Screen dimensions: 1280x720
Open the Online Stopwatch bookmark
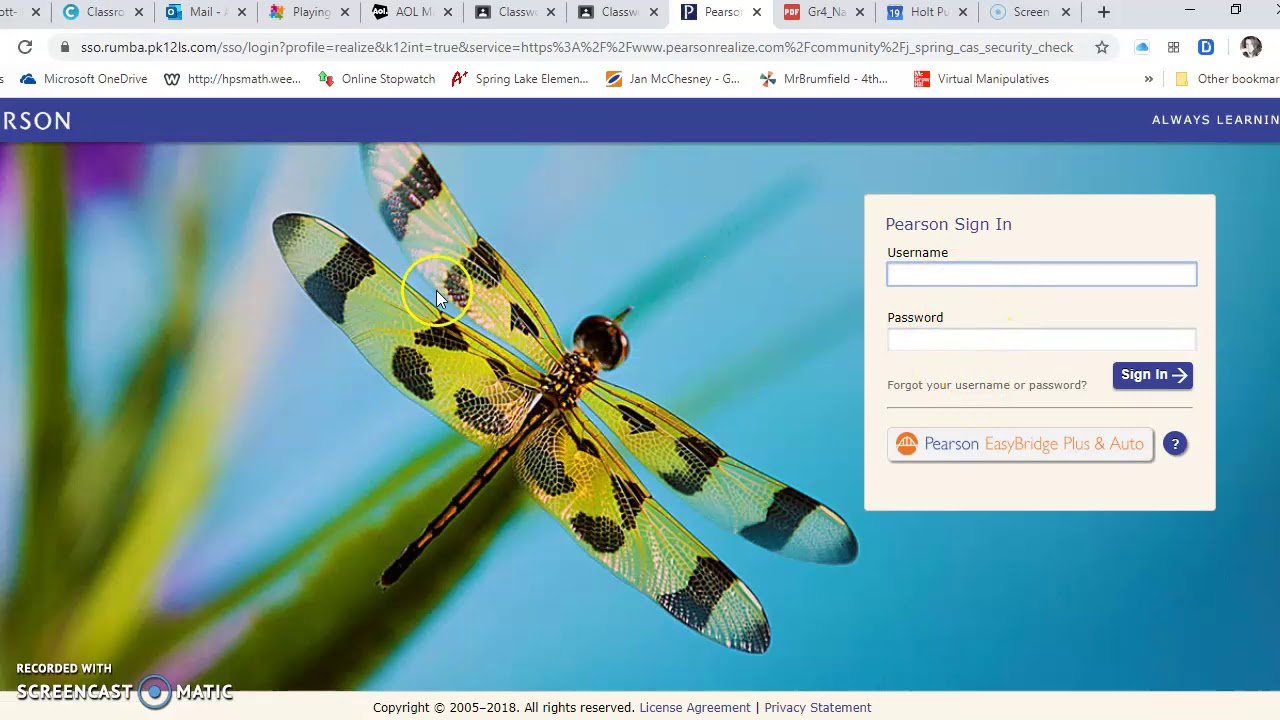tap(376, 79)
